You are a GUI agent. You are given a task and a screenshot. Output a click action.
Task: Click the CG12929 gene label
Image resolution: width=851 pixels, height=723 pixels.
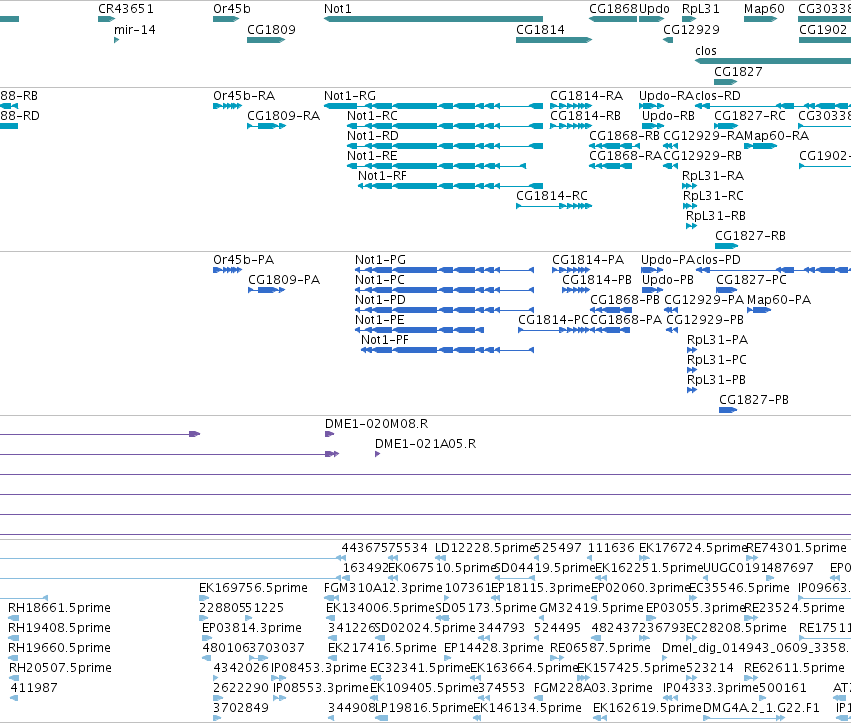tap(691, 30)
